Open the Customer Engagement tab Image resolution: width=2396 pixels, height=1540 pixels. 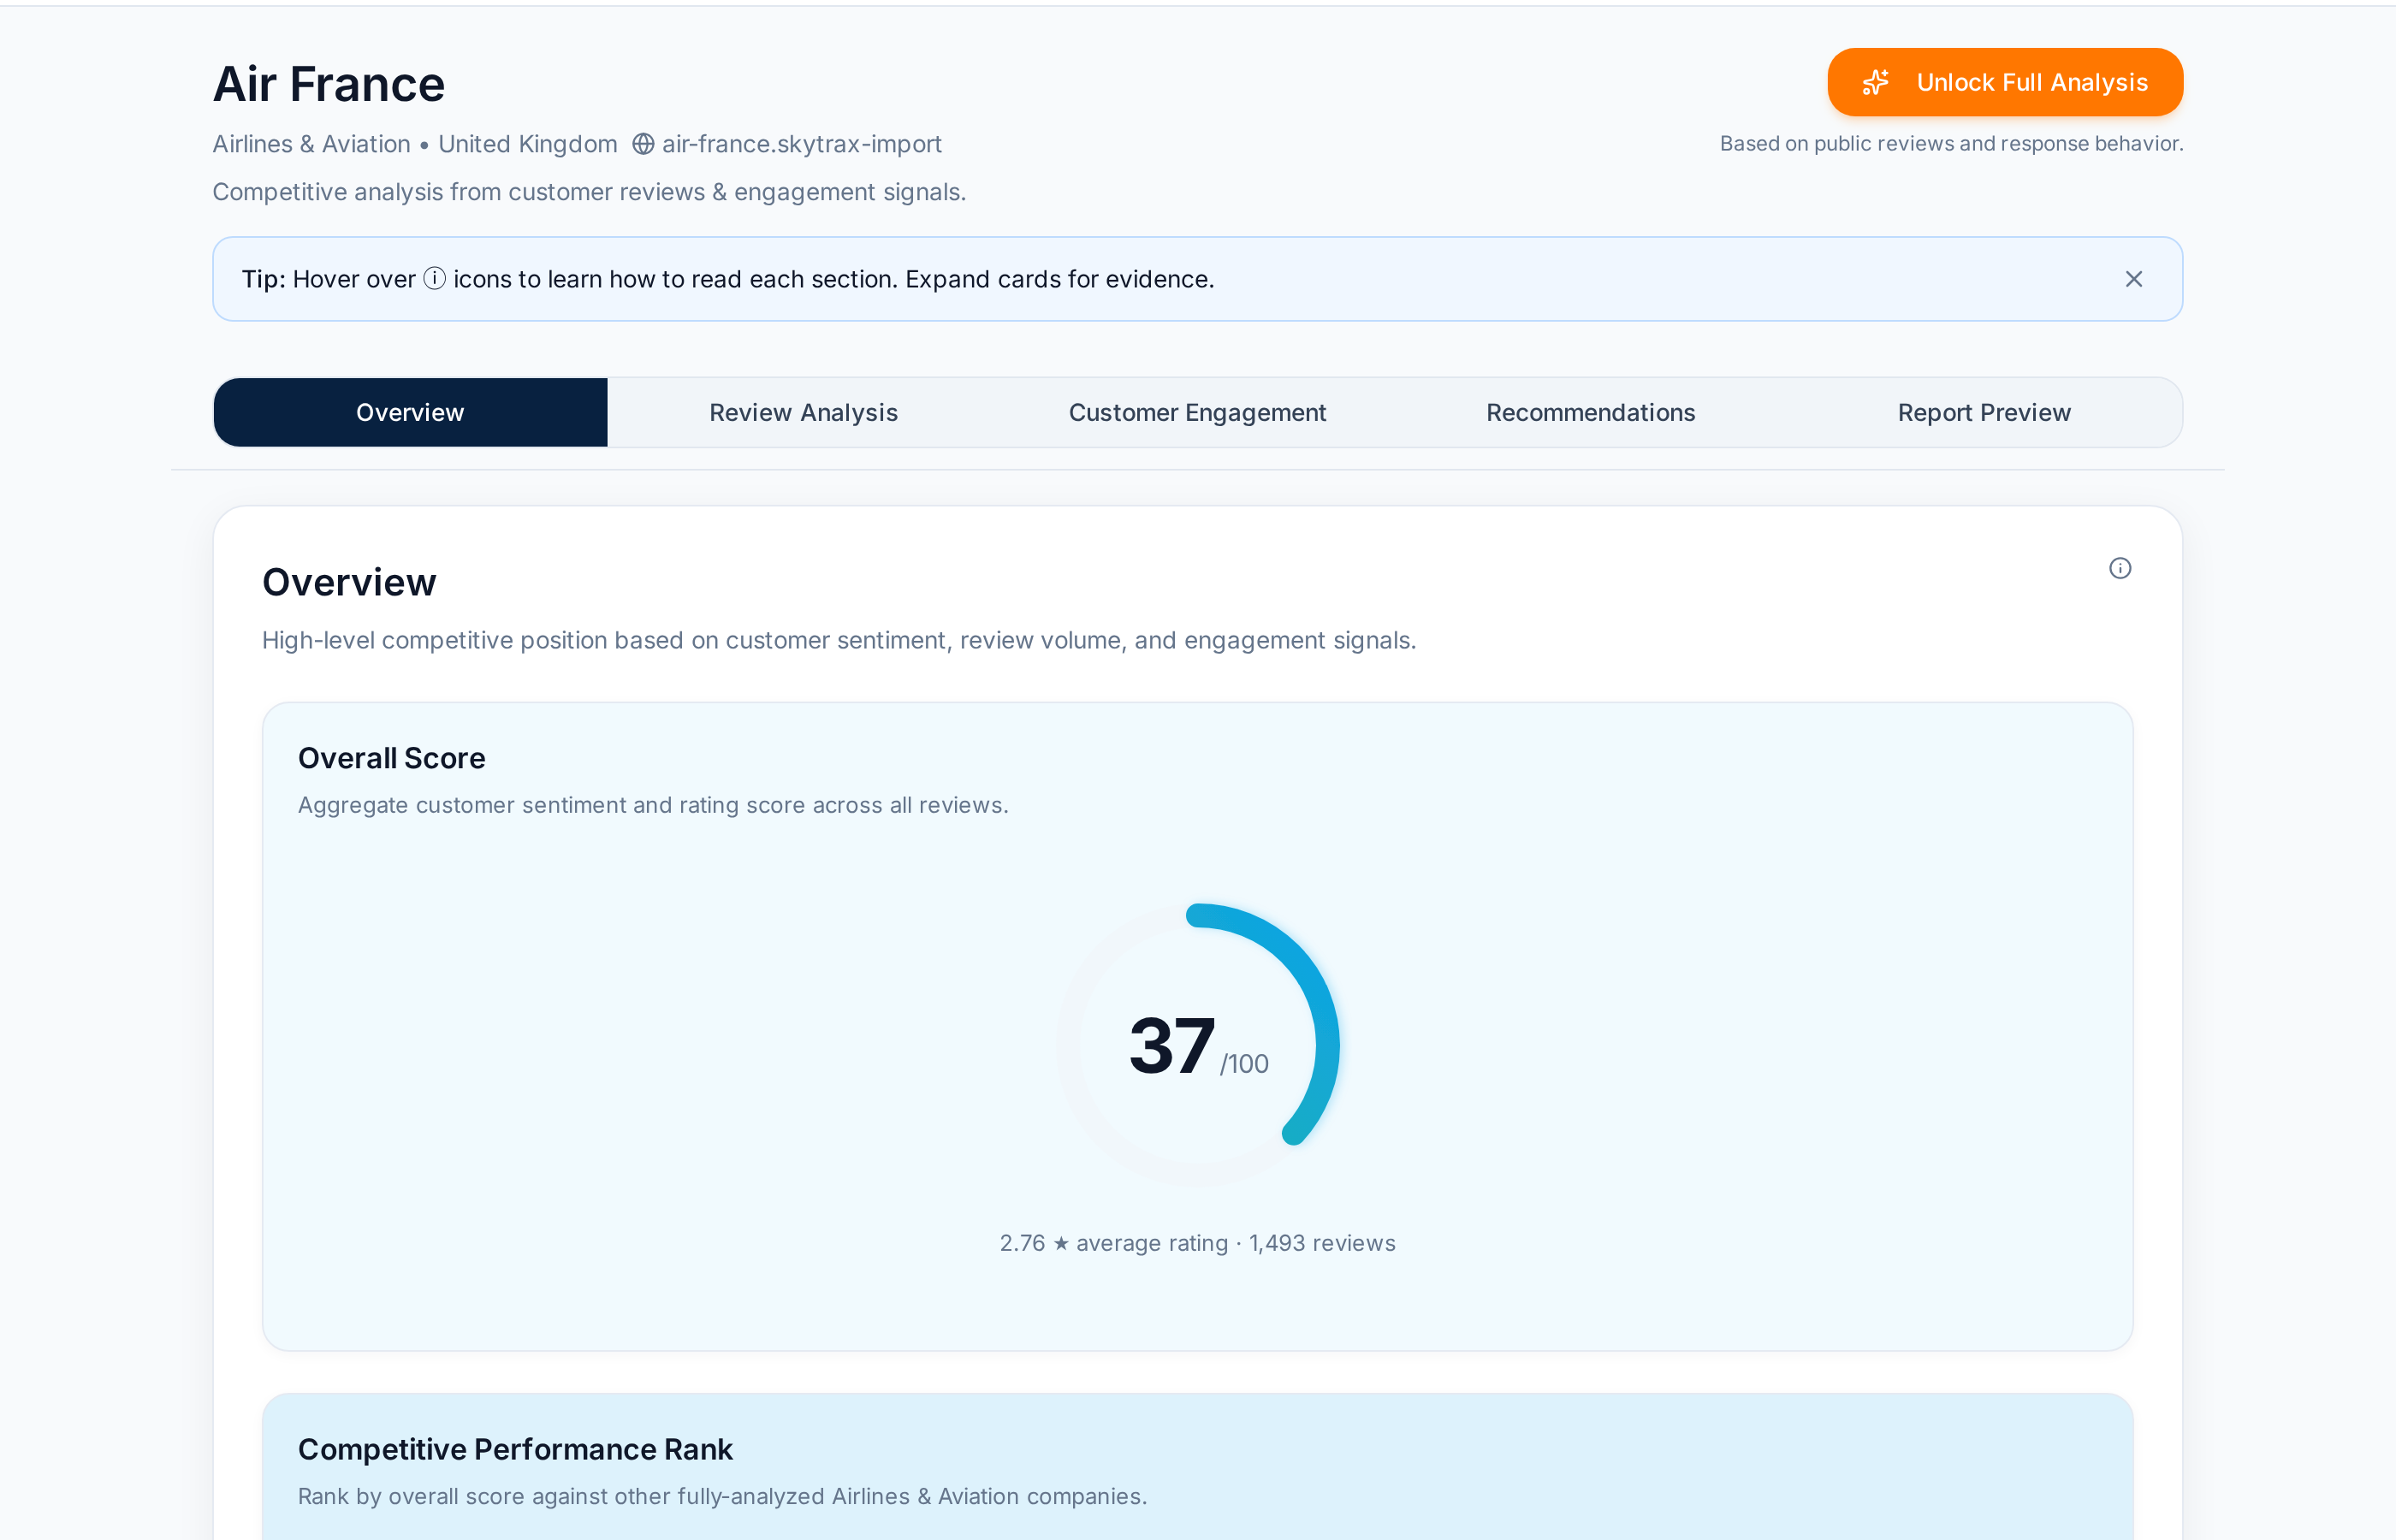point(1197,412)
